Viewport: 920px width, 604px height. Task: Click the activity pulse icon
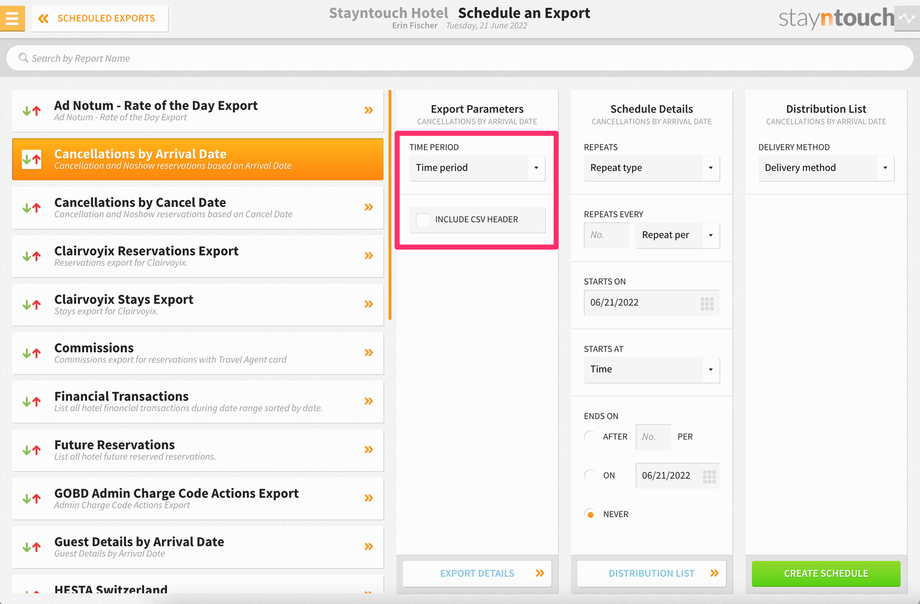click(x=907, y=18)
